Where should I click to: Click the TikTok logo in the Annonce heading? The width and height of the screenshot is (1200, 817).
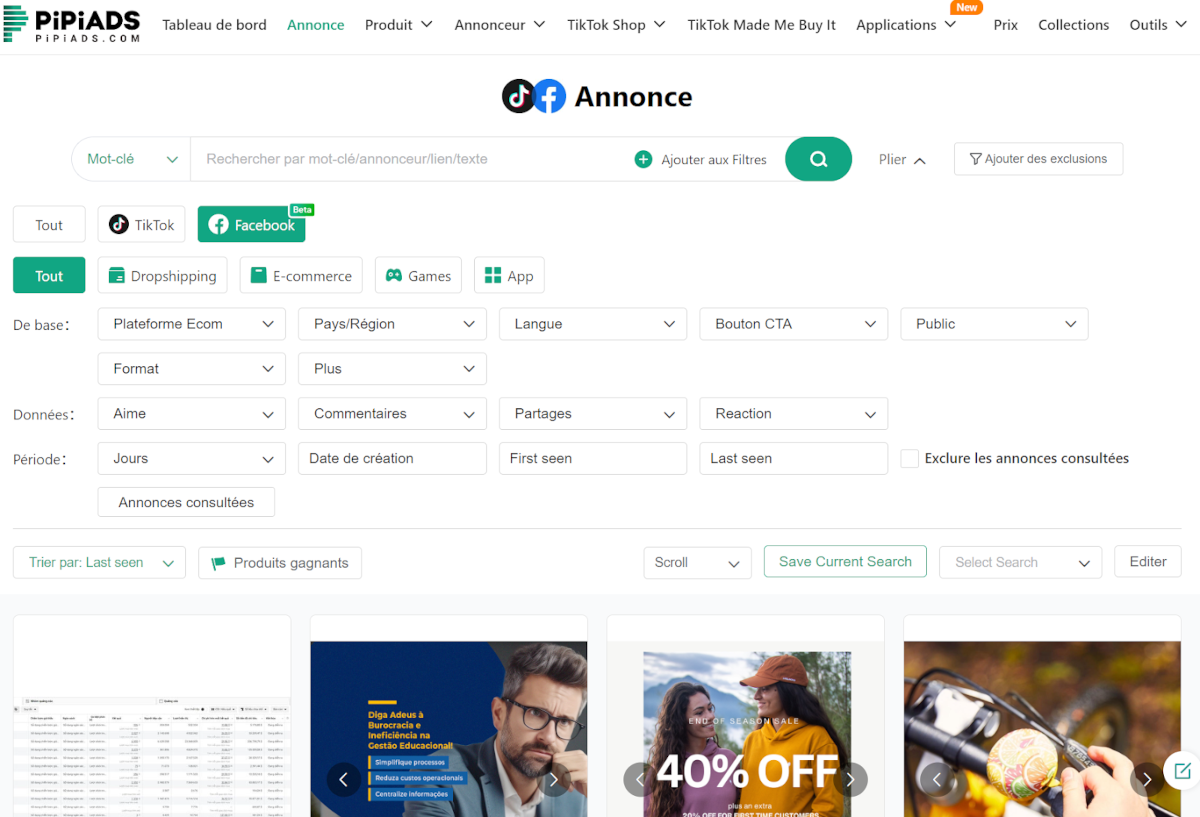point(518,96)
